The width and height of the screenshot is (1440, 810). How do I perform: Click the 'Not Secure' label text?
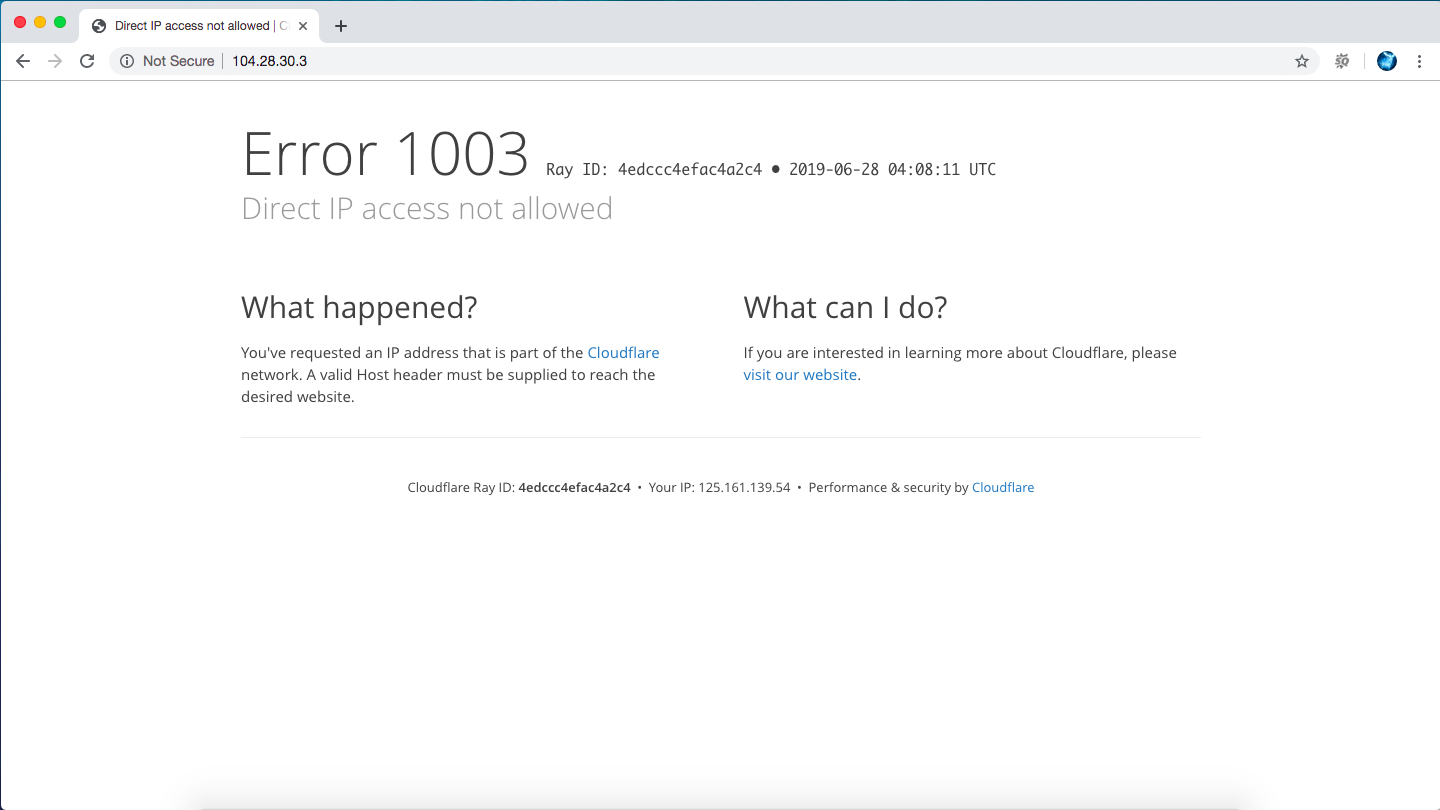(178, 61)
